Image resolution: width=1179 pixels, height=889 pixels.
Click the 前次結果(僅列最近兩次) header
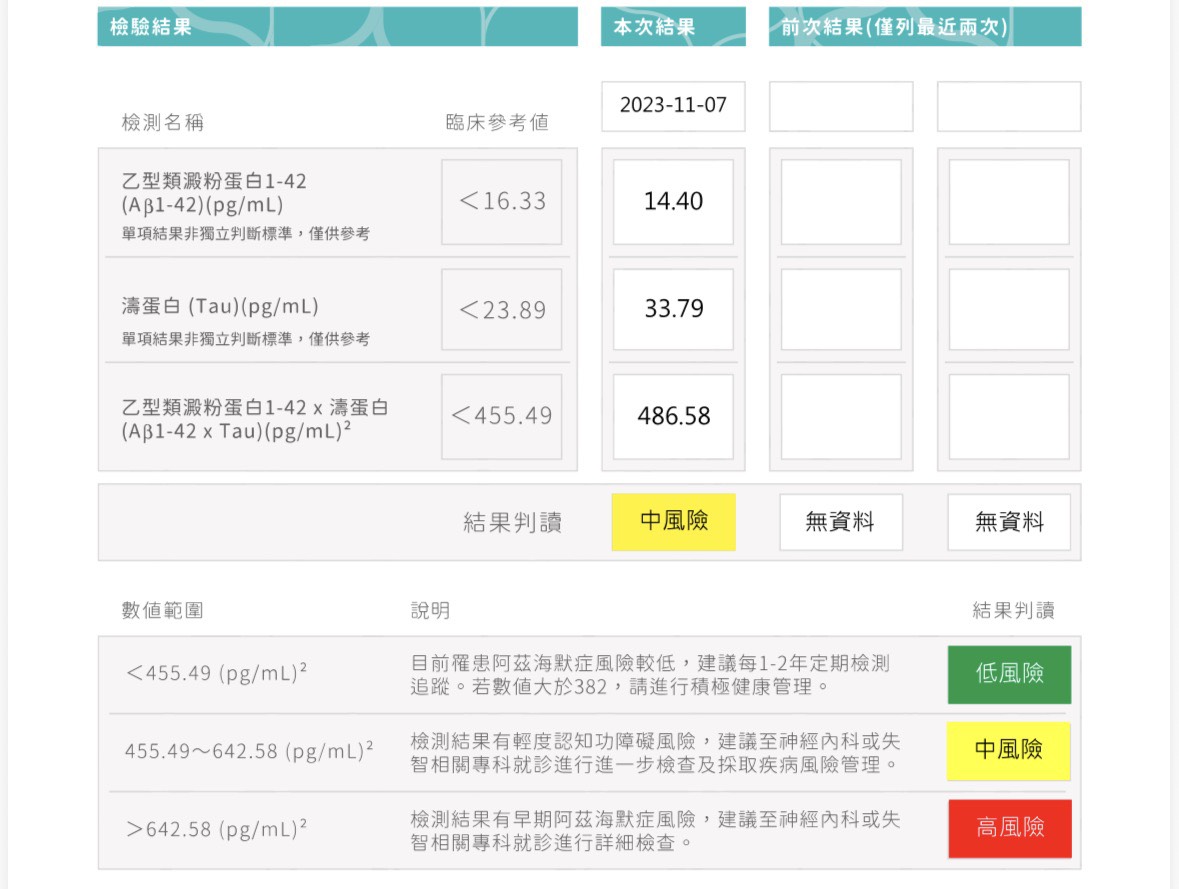pyautogui.click(x=925, y=27)
